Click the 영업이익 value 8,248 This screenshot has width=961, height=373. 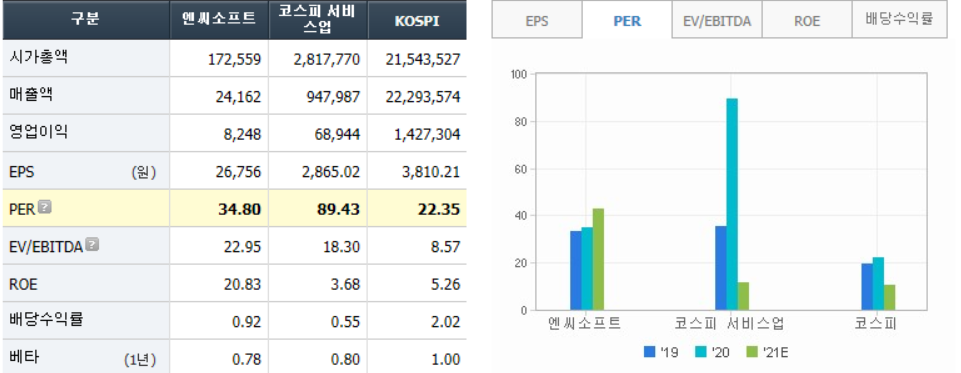(x=243, y=135)
